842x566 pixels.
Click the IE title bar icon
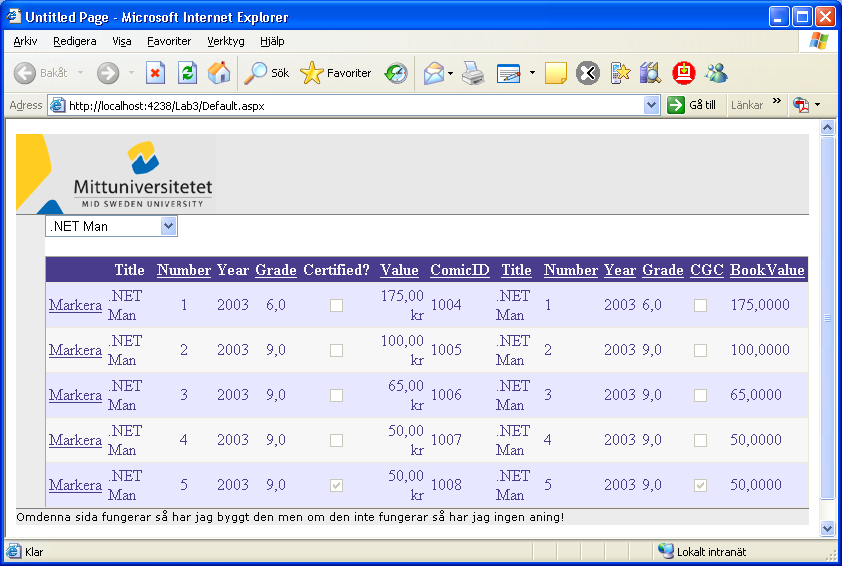tap(13, 17)
